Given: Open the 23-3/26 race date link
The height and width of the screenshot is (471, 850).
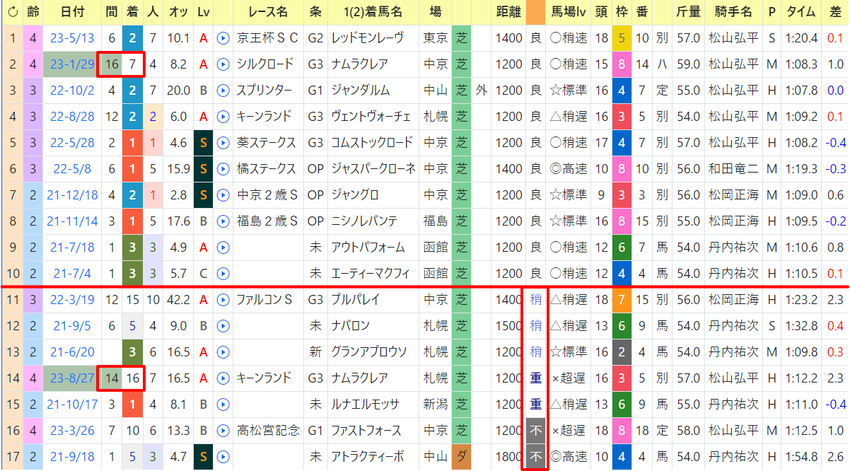Looking at the screenshot, I should [72, 431].
